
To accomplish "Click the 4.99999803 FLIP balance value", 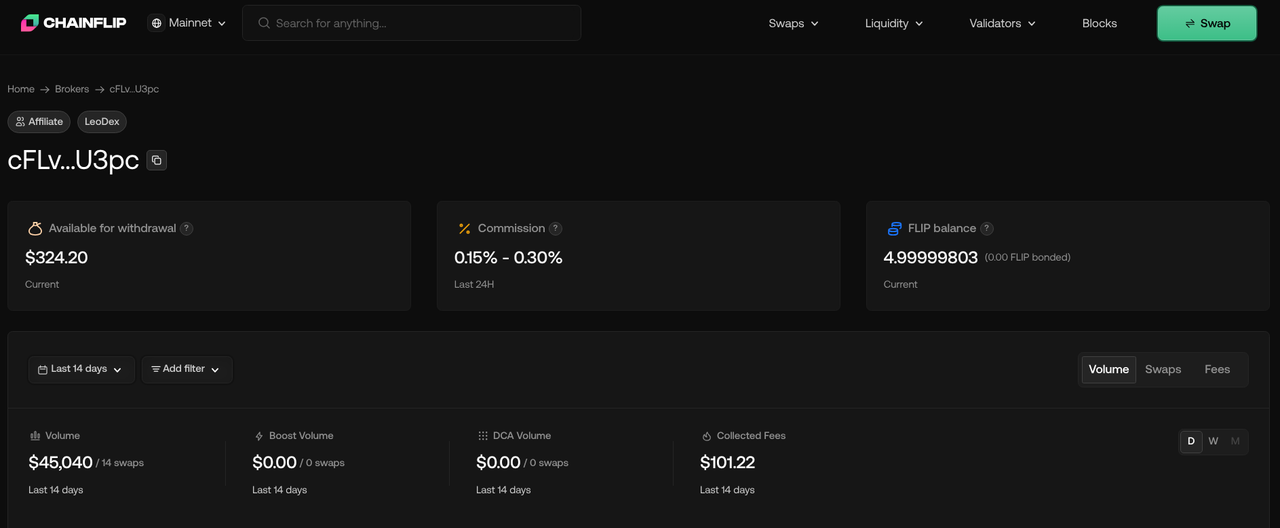I will pyautogui.click(x=930, y=258).
